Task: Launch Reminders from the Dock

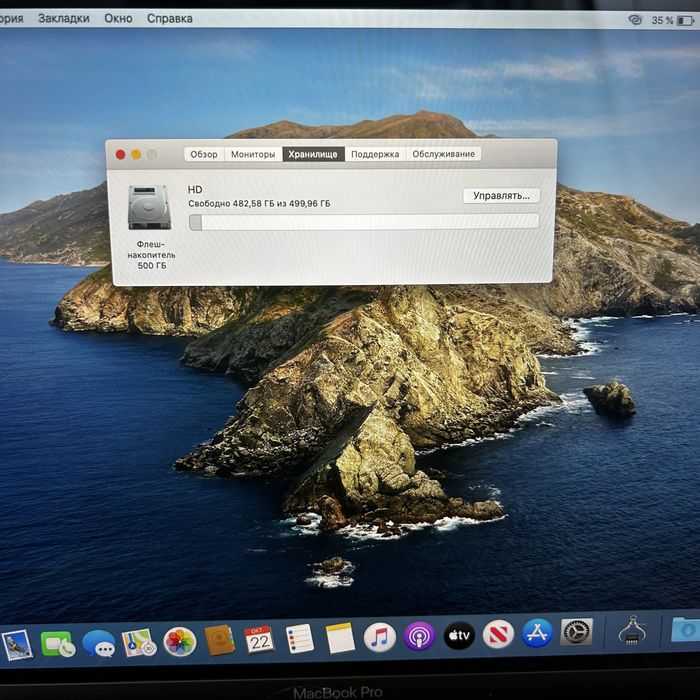Action: [x=299, y=638]
